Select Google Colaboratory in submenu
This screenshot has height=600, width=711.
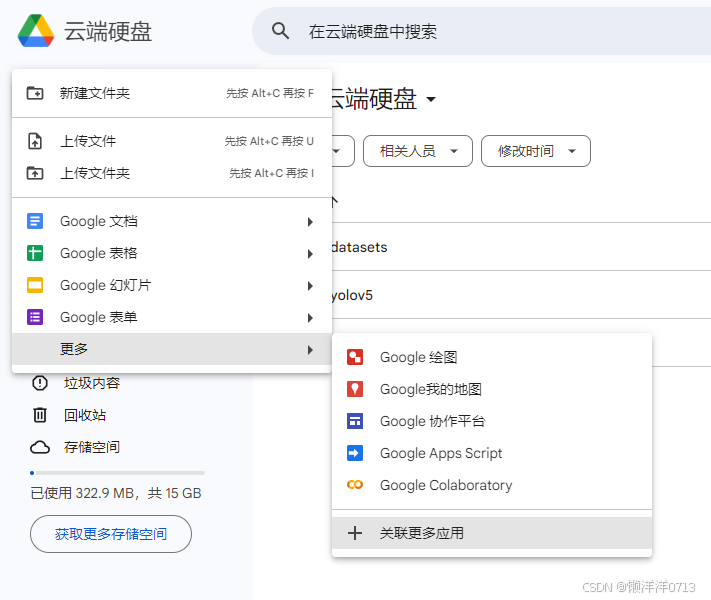click(x=492, y=485)
